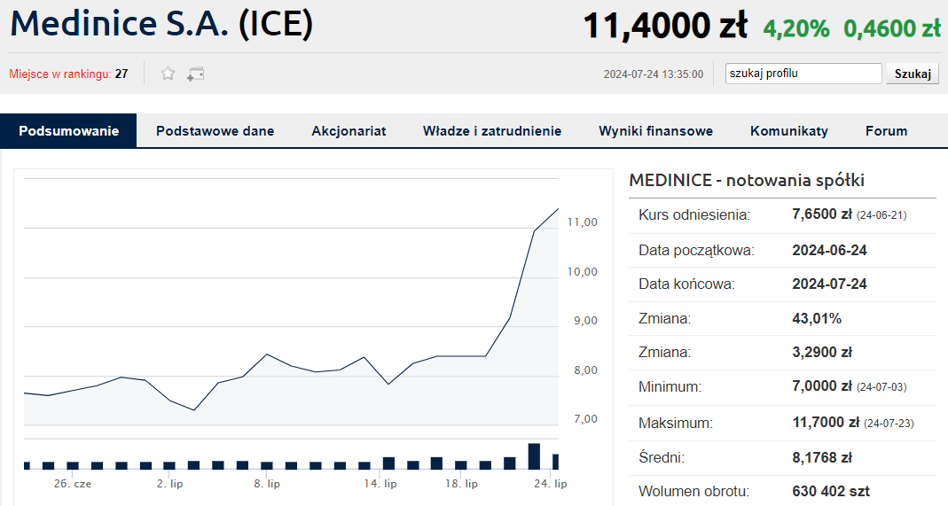
Task: Select chart y-axis label 7,00
Action: (585, 419)
